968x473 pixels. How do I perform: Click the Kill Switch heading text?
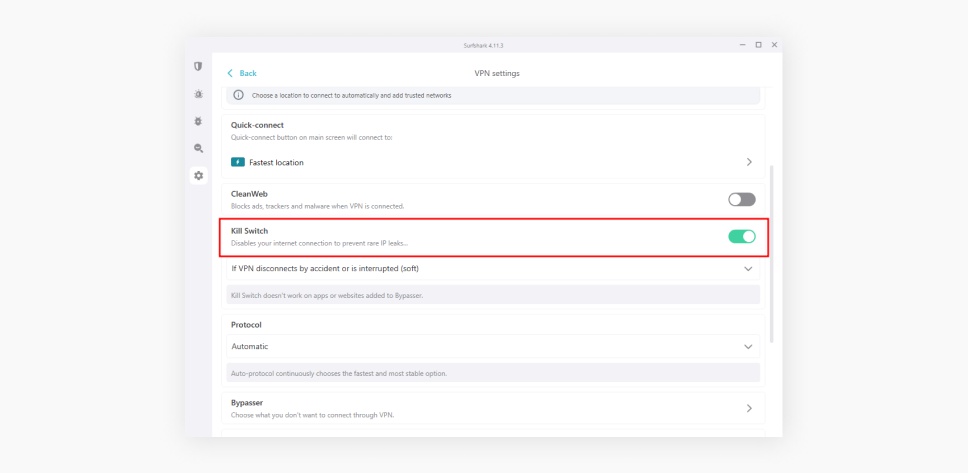pyautogui.click(x=249, y=231)
